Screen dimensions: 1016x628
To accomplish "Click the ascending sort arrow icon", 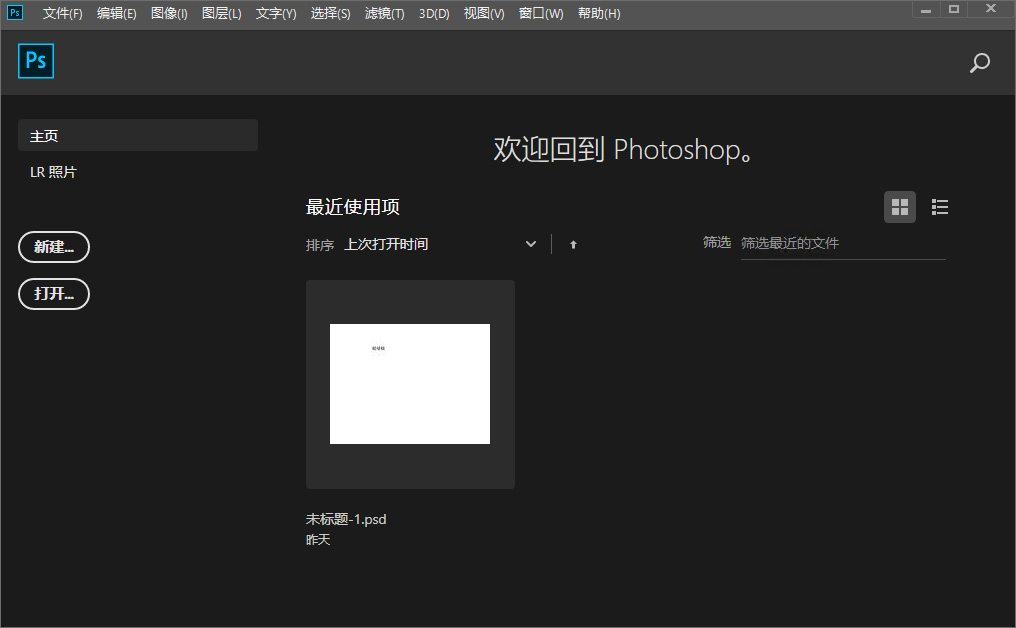I will click(573, 243).
